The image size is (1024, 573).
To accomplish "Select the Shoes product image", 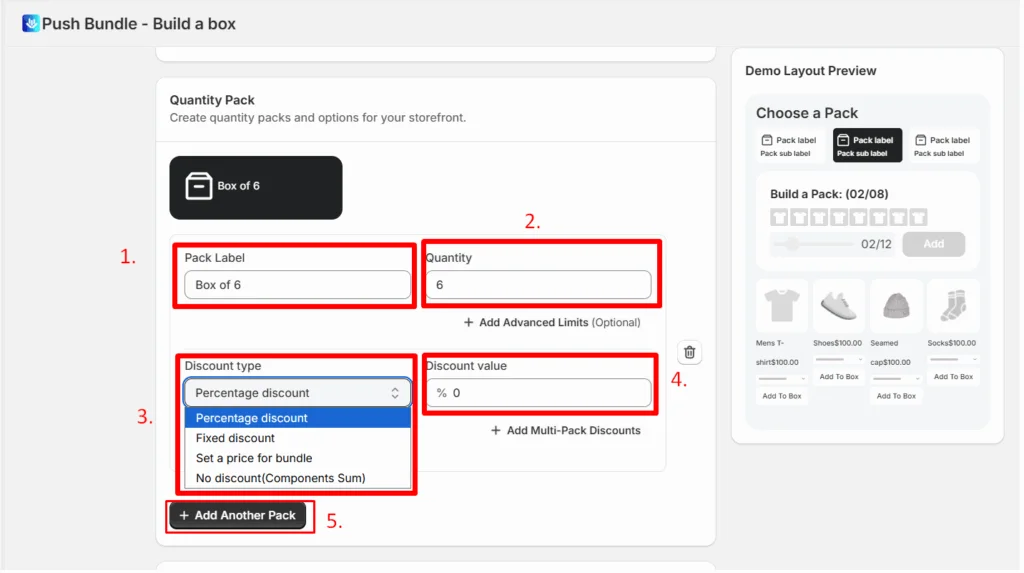I will tap(839, 306).
